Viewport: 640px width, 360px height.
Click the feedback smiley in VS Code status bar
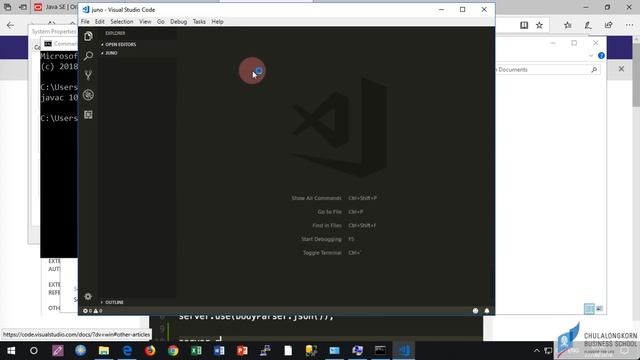476,311
